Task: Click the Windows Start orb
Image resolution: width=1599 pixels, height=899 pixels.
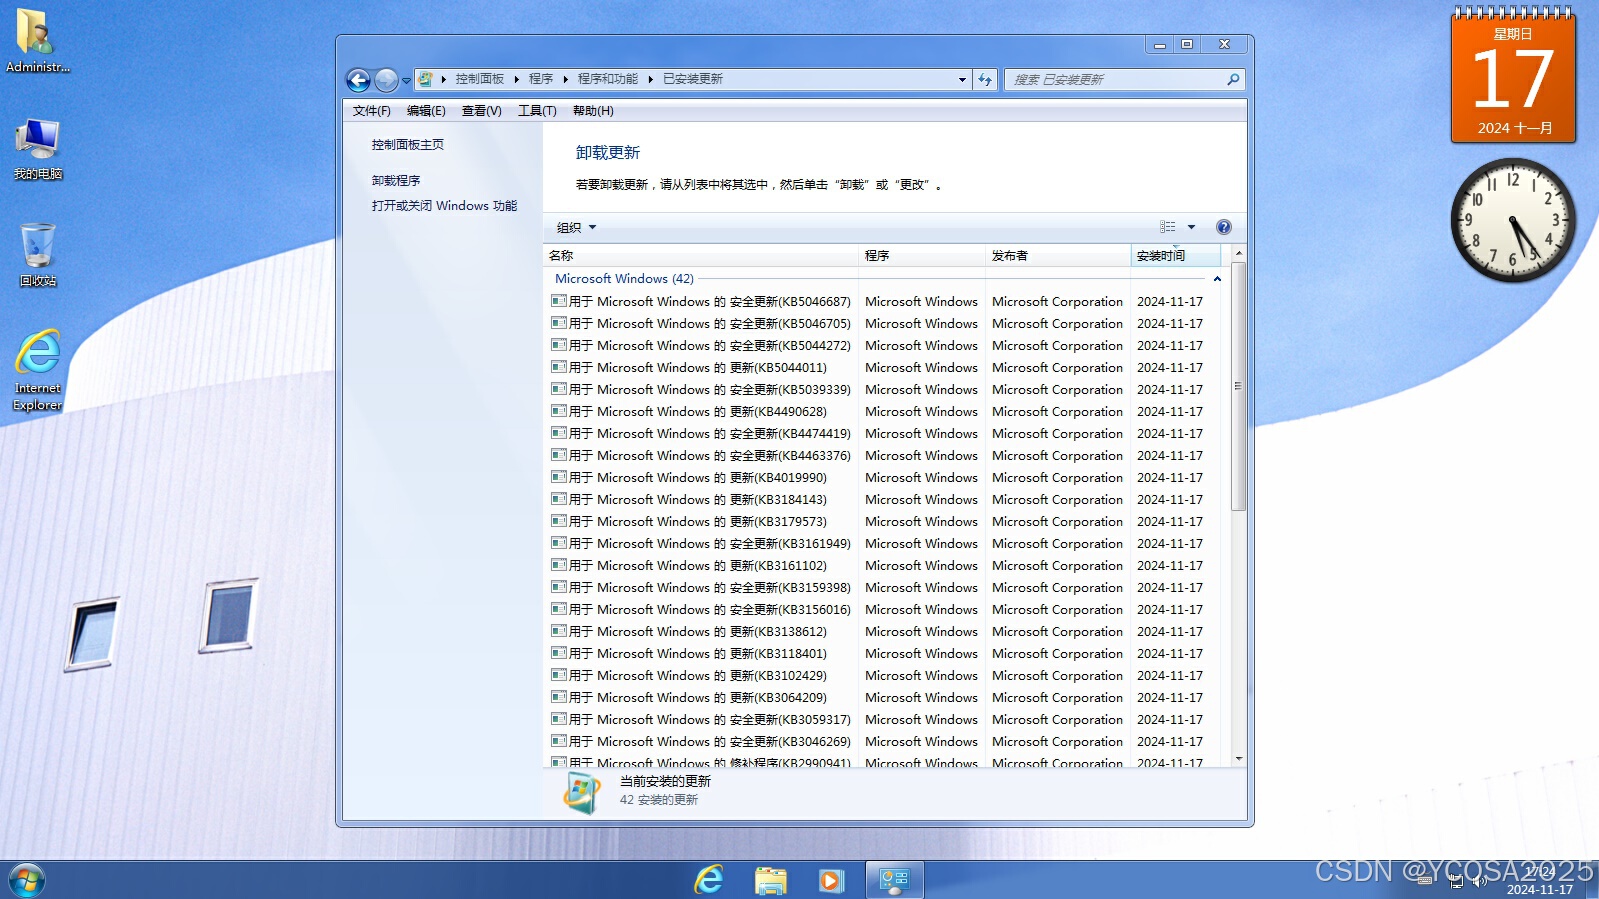Action: coord(26,880)
